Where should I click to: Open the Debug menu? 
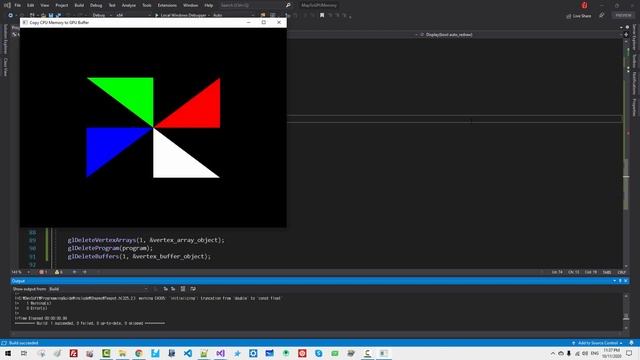coord(96,5)
